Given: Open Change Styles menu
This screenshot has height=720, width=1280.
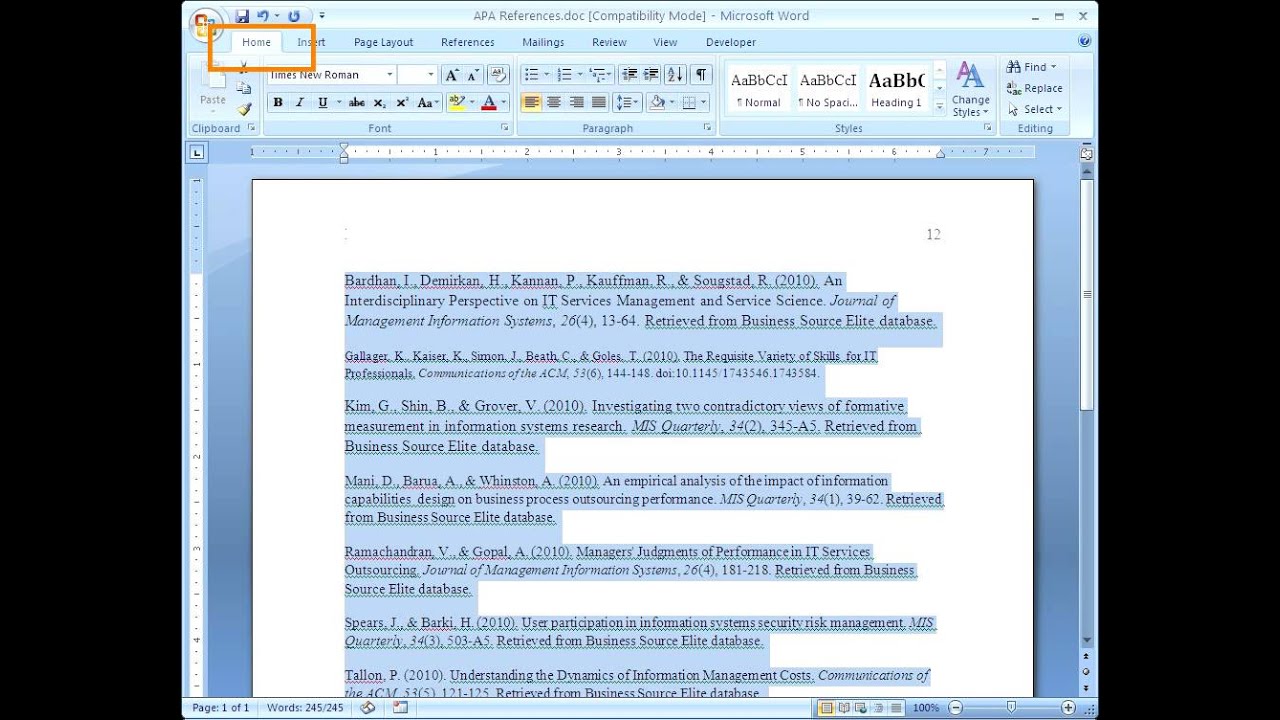Looking at the screenshot, I should (x=970, y=88).
